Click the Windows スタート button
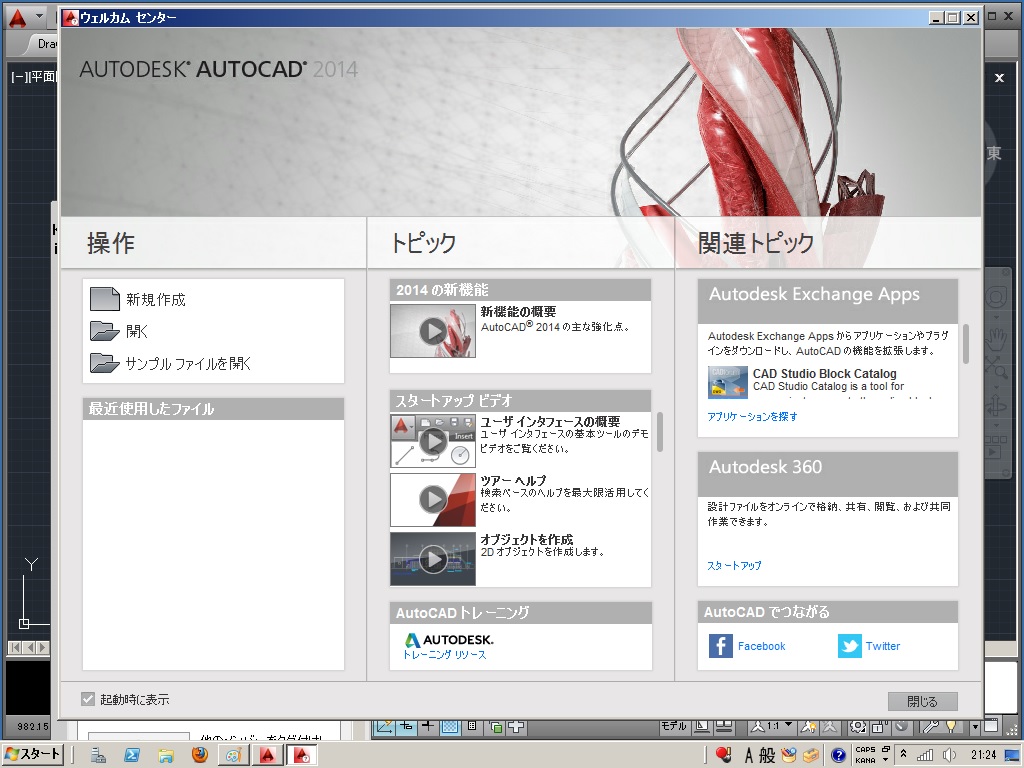 coord(33,755)
